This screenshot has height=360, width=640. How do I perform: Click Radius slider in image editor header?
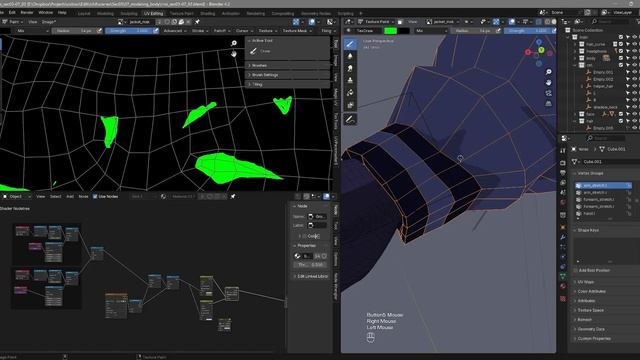[x=74, y=31]
